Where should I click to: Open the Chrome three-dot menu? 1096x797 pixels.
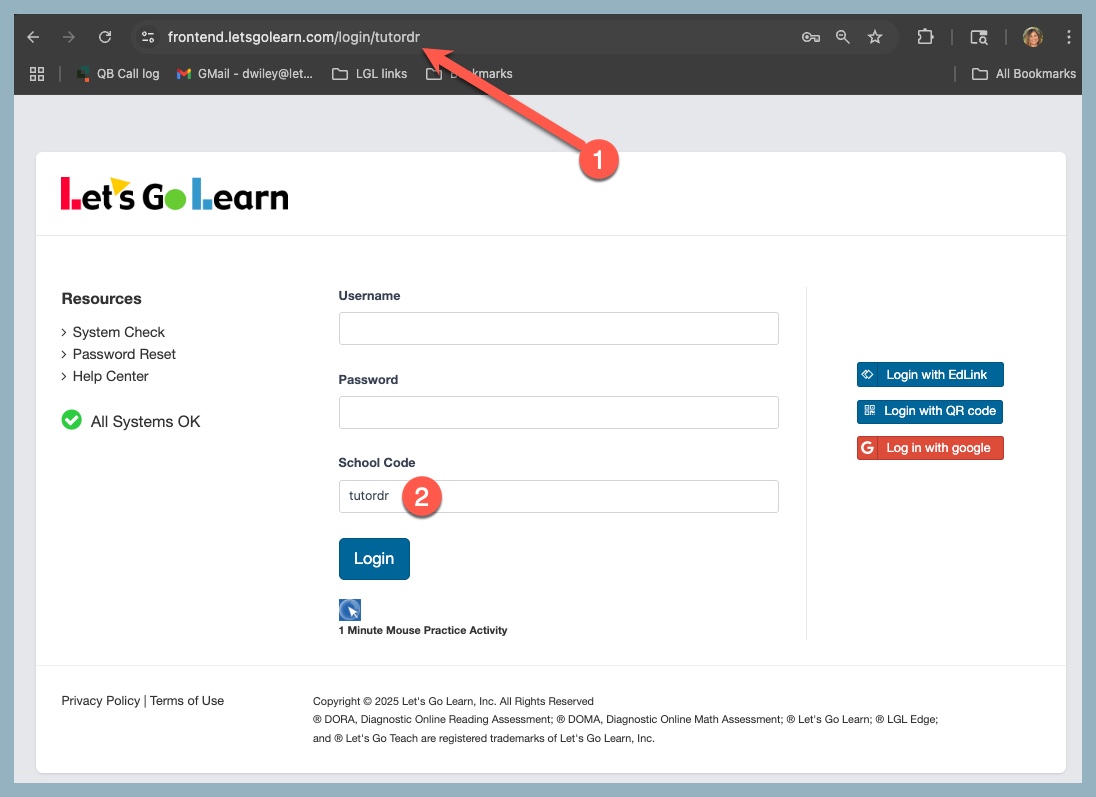tap(1068, 37)
